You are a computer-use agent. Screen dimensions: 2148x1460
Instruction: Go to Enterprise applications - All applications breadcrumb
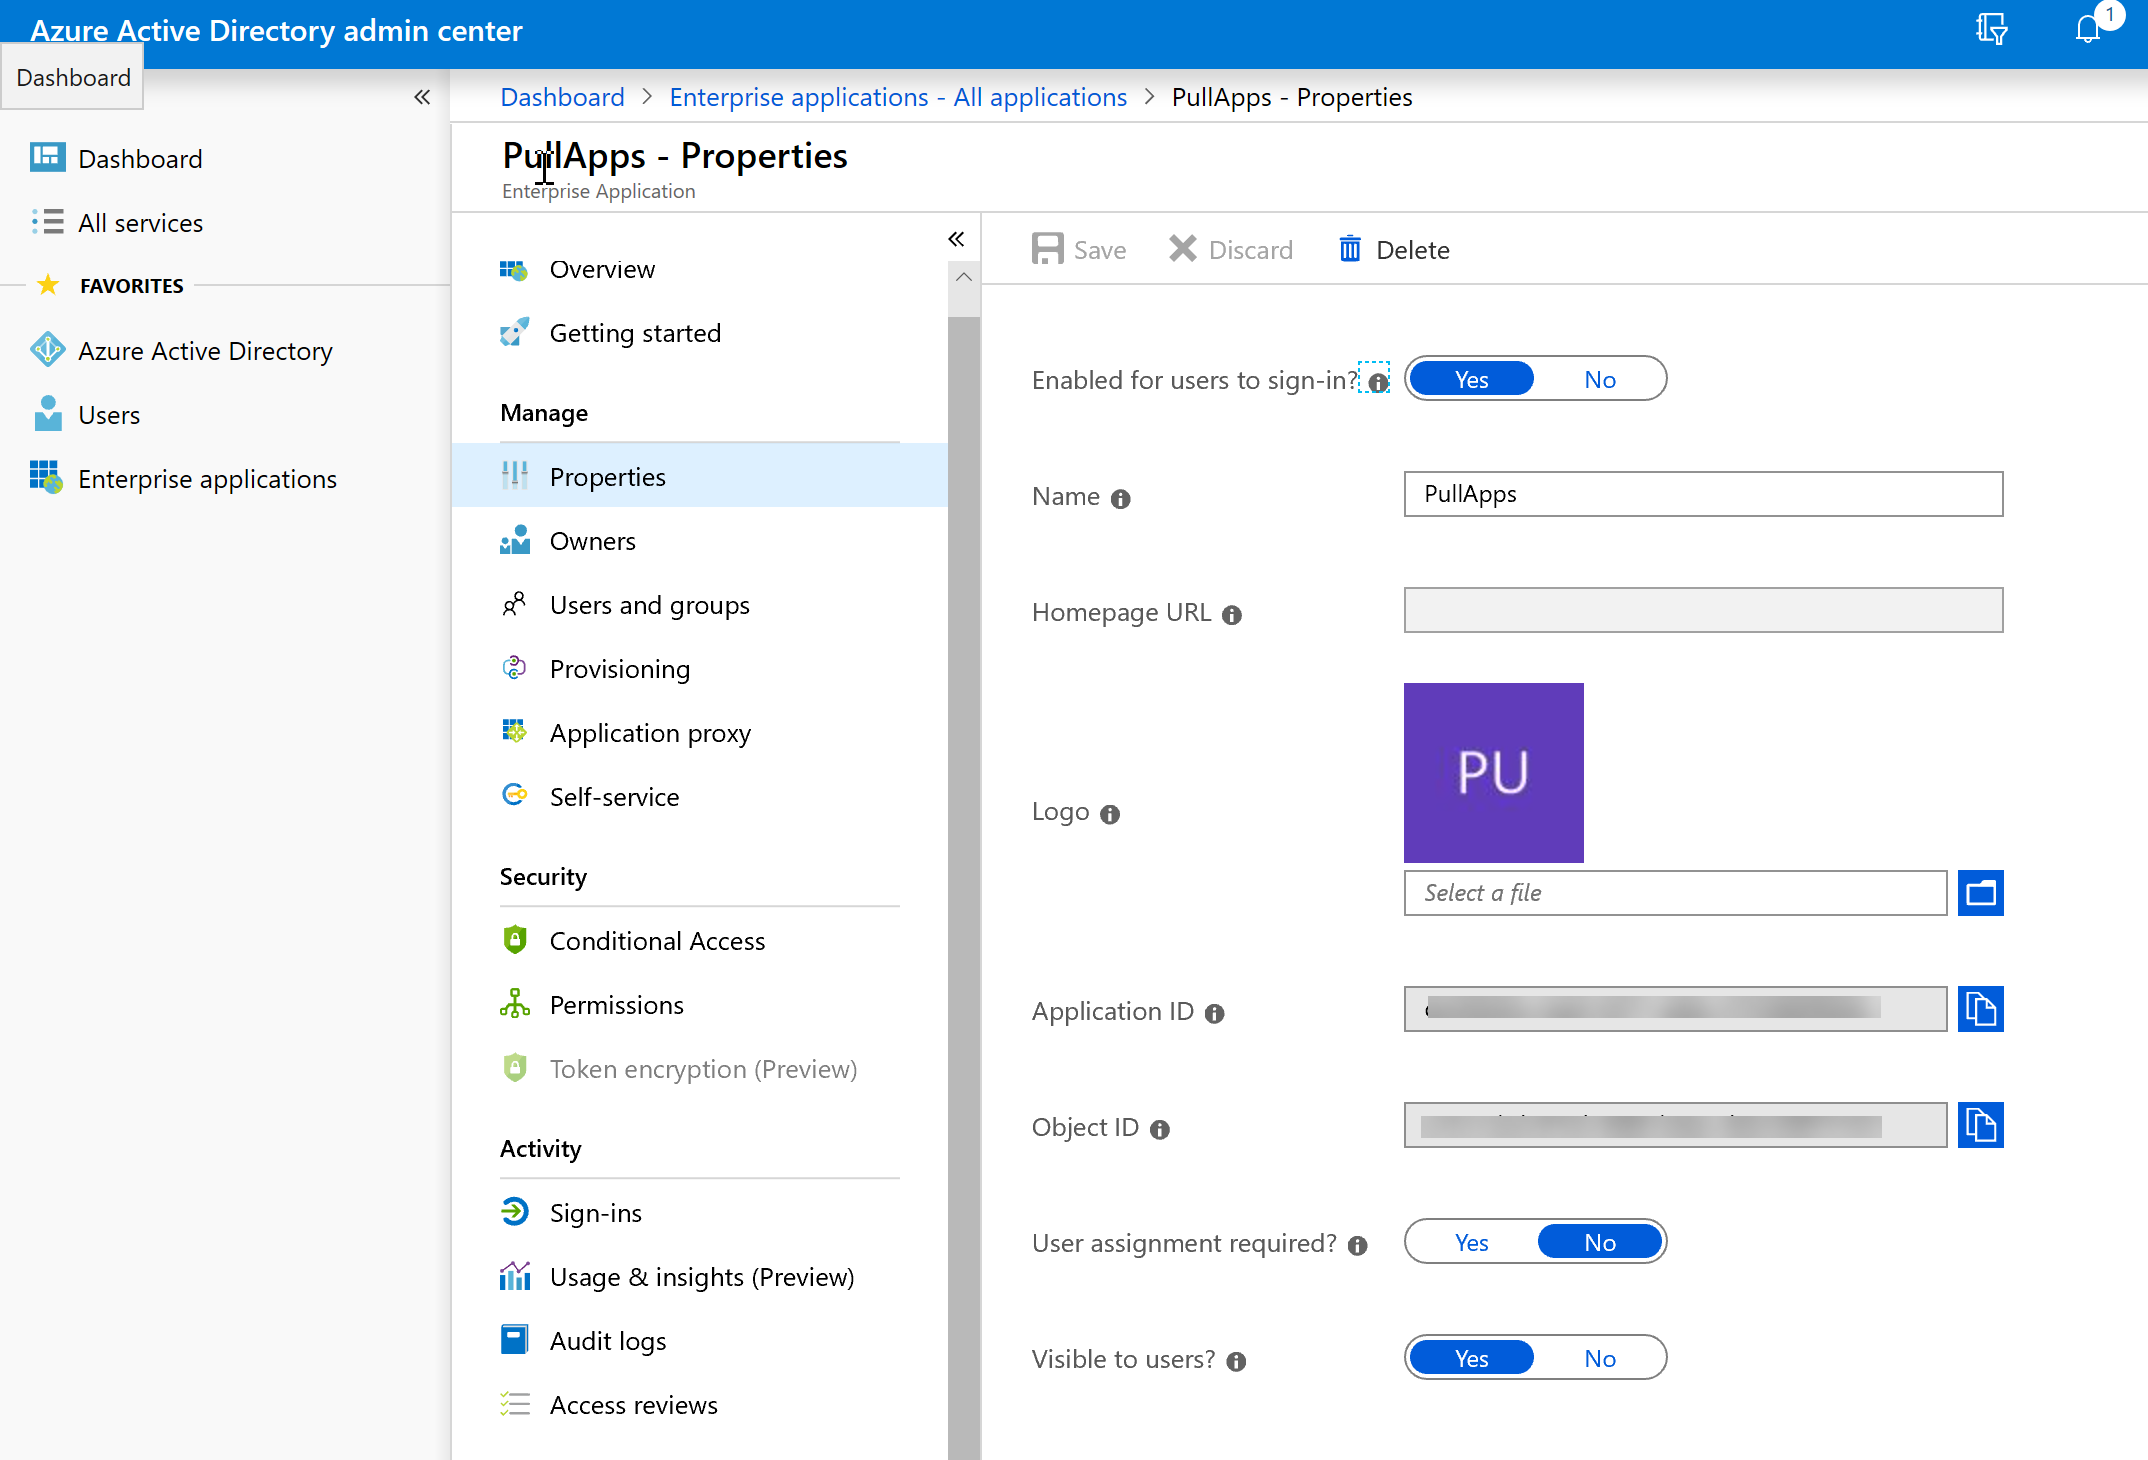pos(898,97)
